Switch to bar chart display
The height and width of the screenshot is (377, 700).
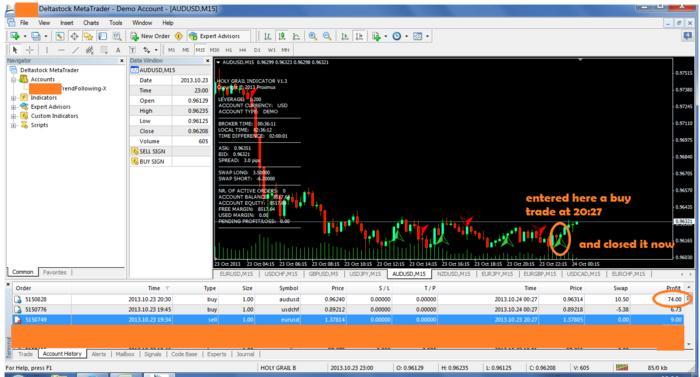pos(267,36)
